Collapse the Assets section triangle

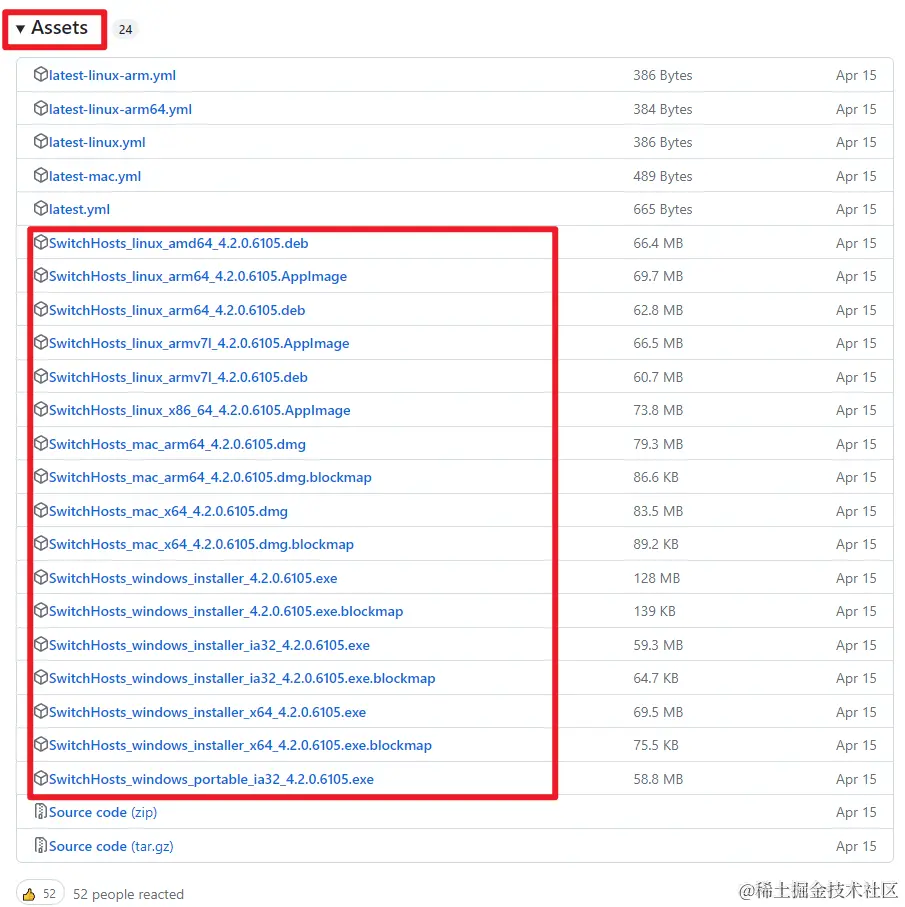point(20,28)
